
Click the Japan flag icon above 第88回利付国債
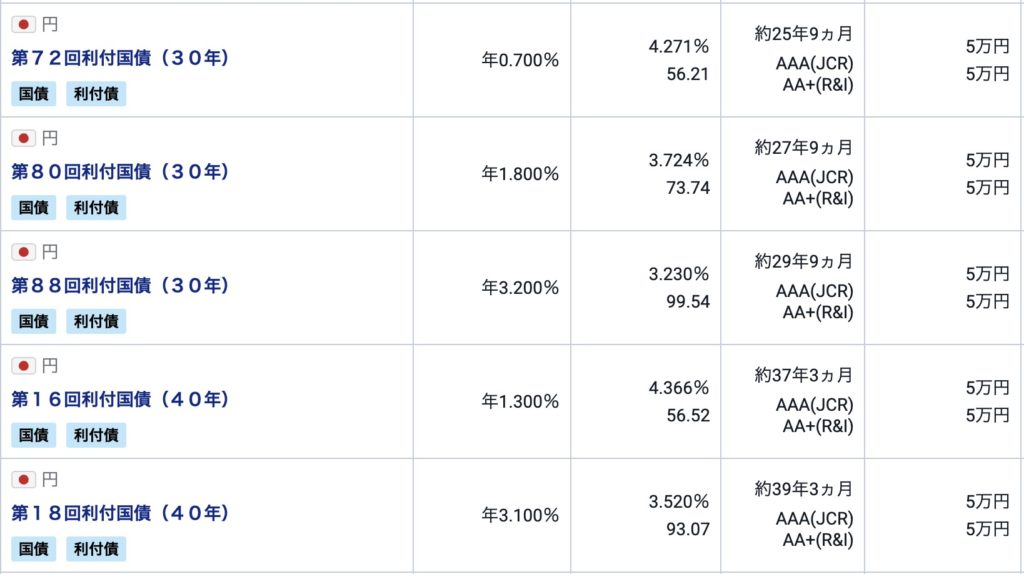[x=24, y=252]
